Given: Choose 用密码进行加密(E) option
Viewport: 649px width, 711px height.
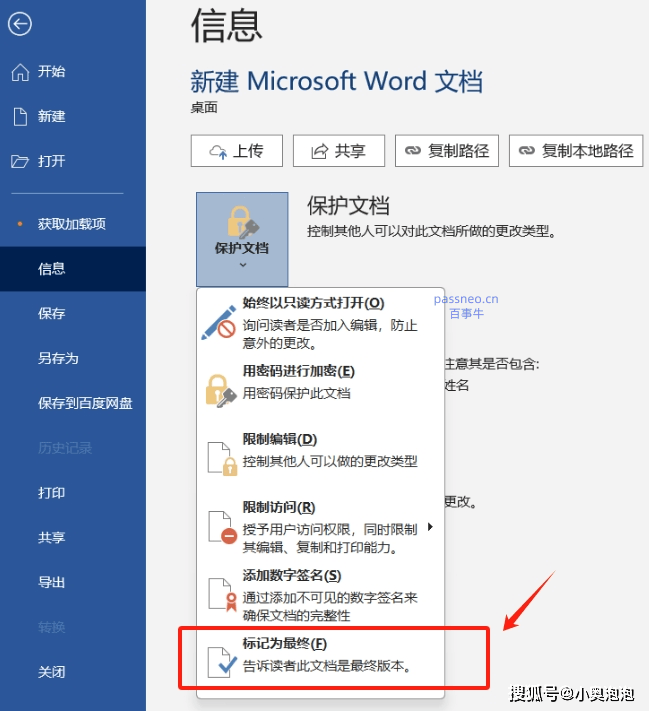Looking at the screenshot, I should tap(320, 391).
